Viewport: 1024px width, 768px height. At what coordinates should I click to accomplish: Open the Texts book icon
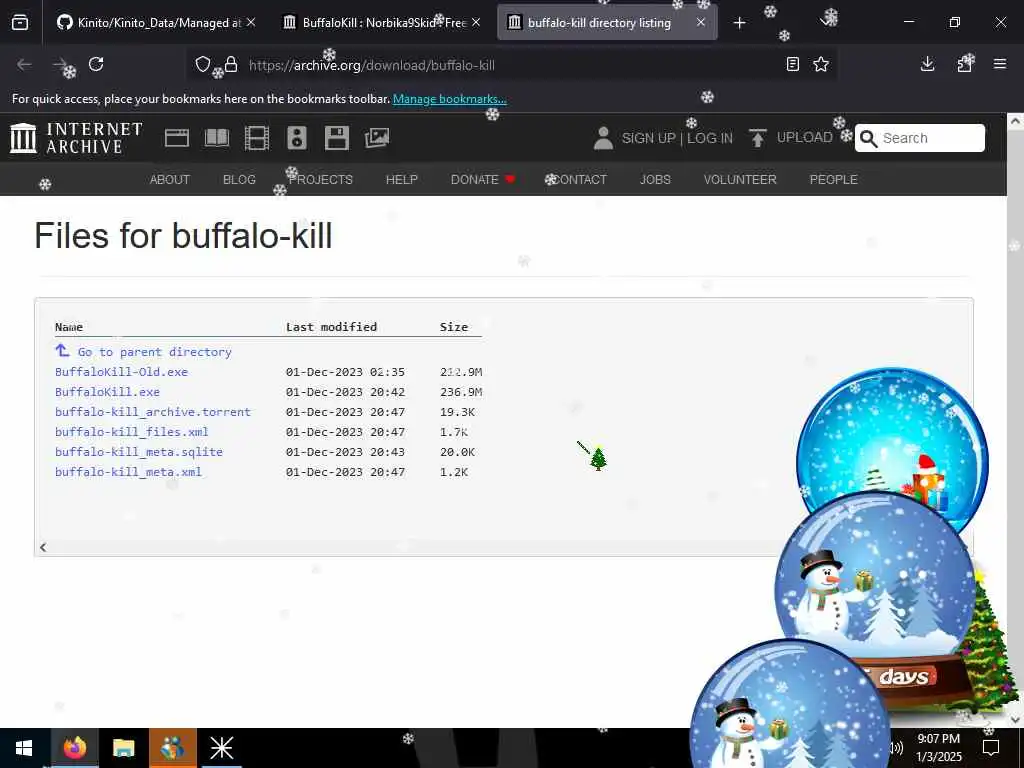coord(217,138)
